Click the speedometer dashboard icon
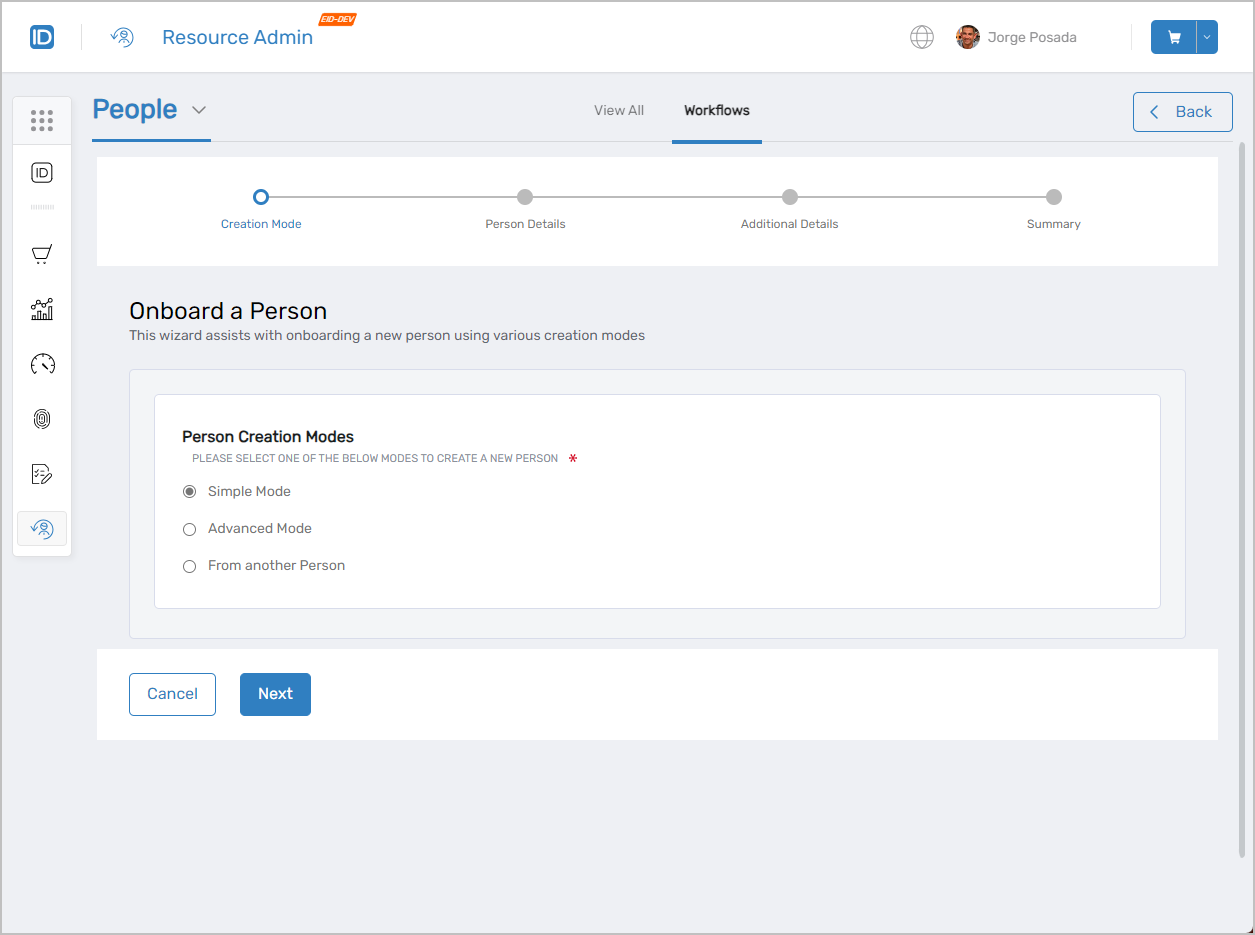This screenshot has width=1255, height=935. 41,364
